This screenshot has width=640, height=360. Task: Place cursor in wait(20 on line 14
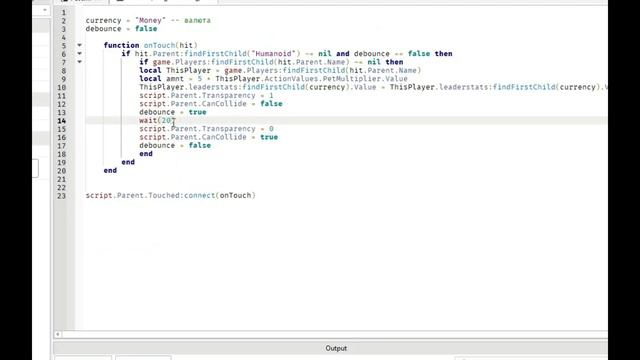tap(157, 120)
